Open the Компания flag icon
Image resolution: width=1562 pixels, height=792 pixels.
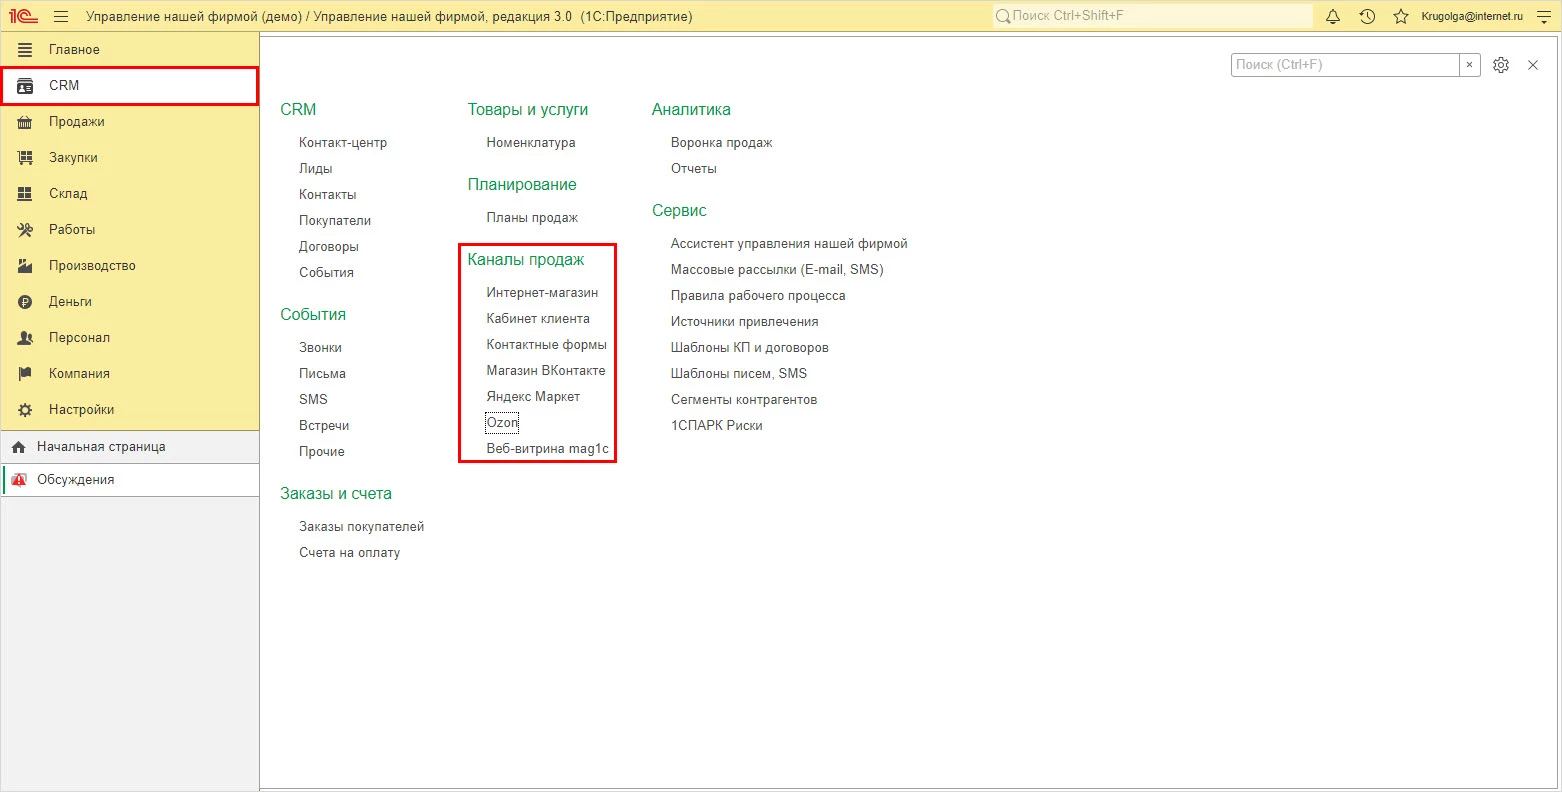26,374
